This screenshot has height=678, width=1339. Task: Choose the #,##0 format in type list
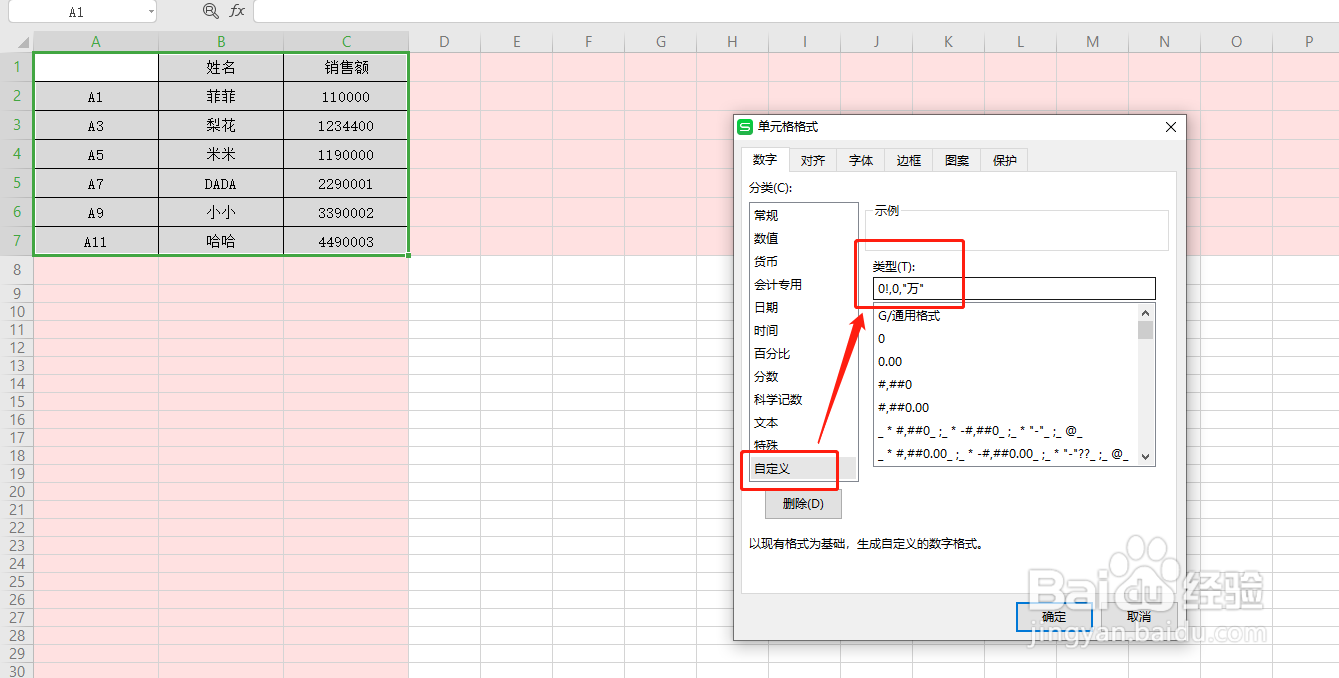(1006, 385)
